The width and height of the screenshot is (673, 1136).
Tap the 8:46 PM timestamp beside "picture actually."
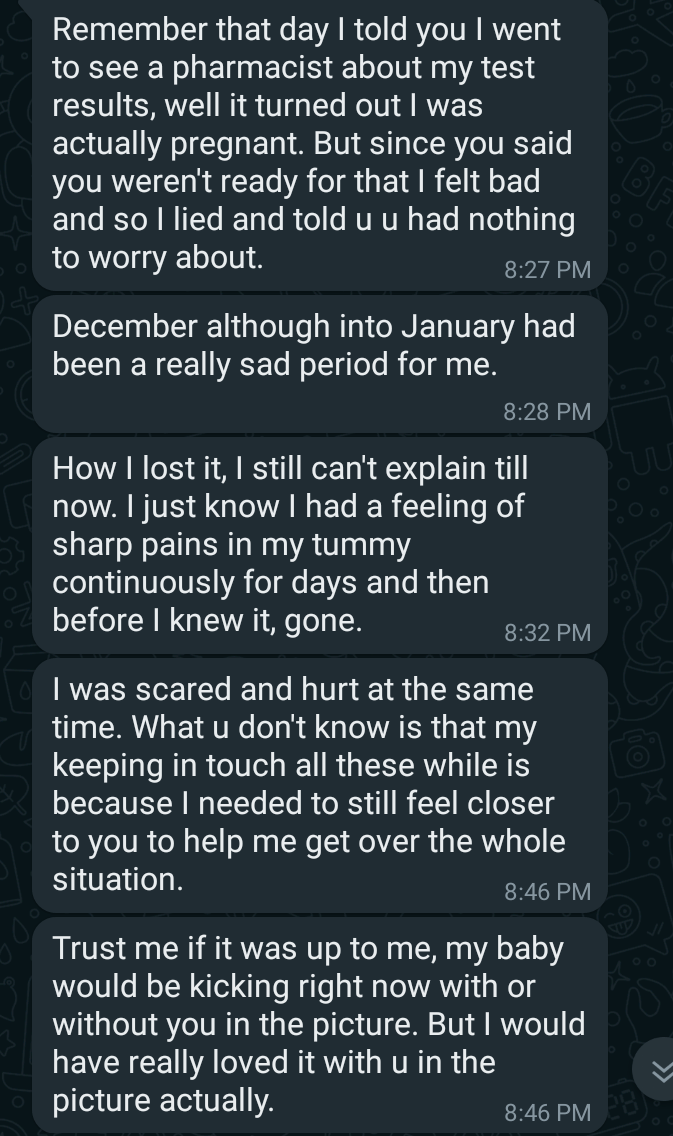pyautogui.click(x=547, y=1113)
